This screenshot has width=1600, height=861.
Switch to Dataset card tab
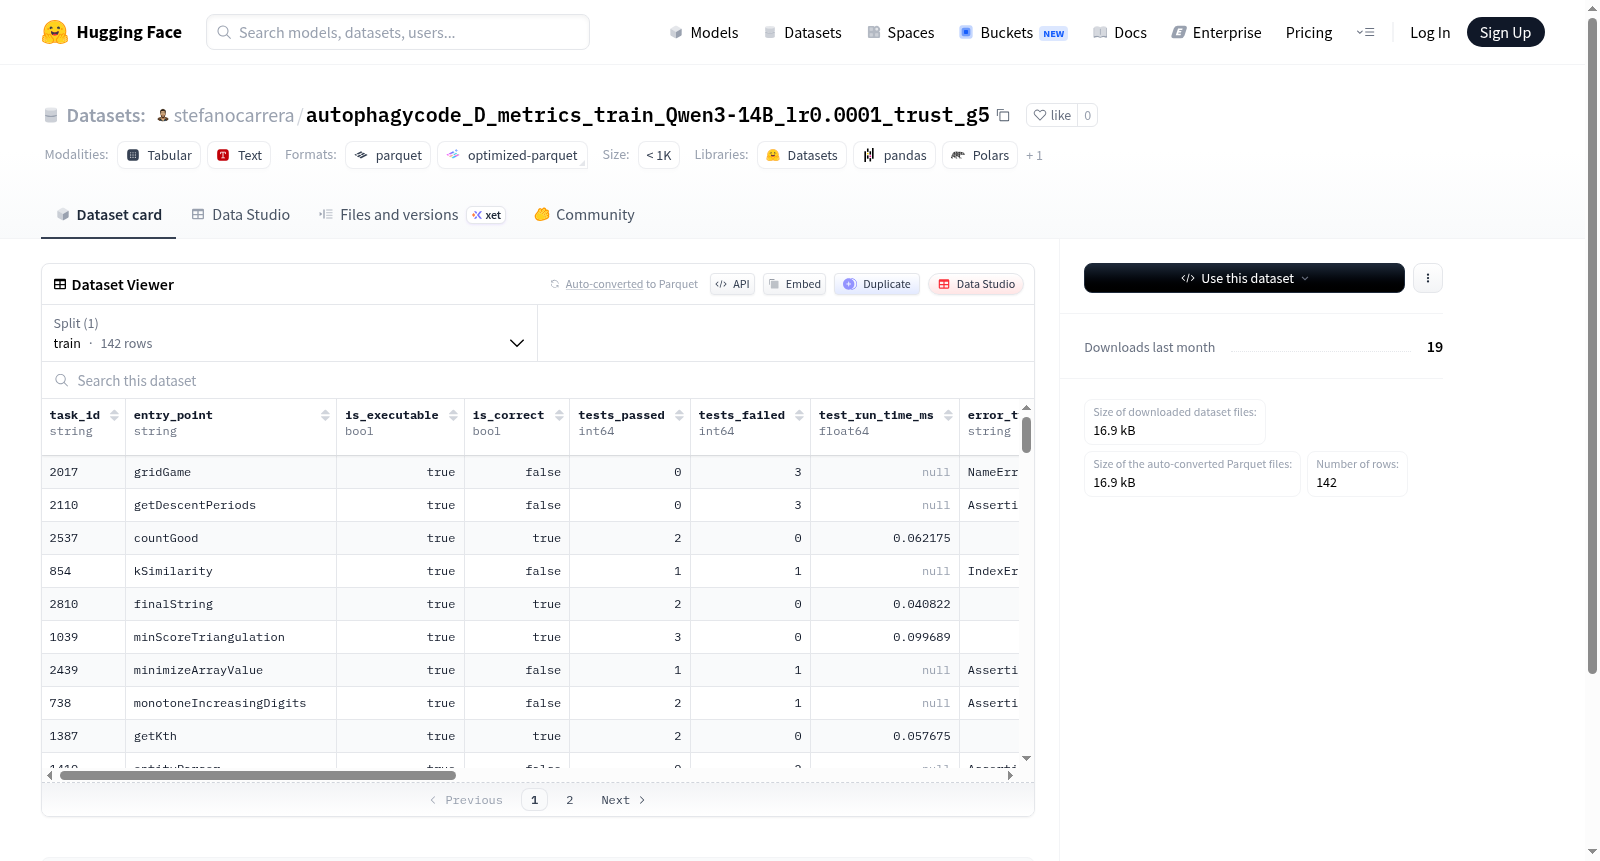coord(109,215)
